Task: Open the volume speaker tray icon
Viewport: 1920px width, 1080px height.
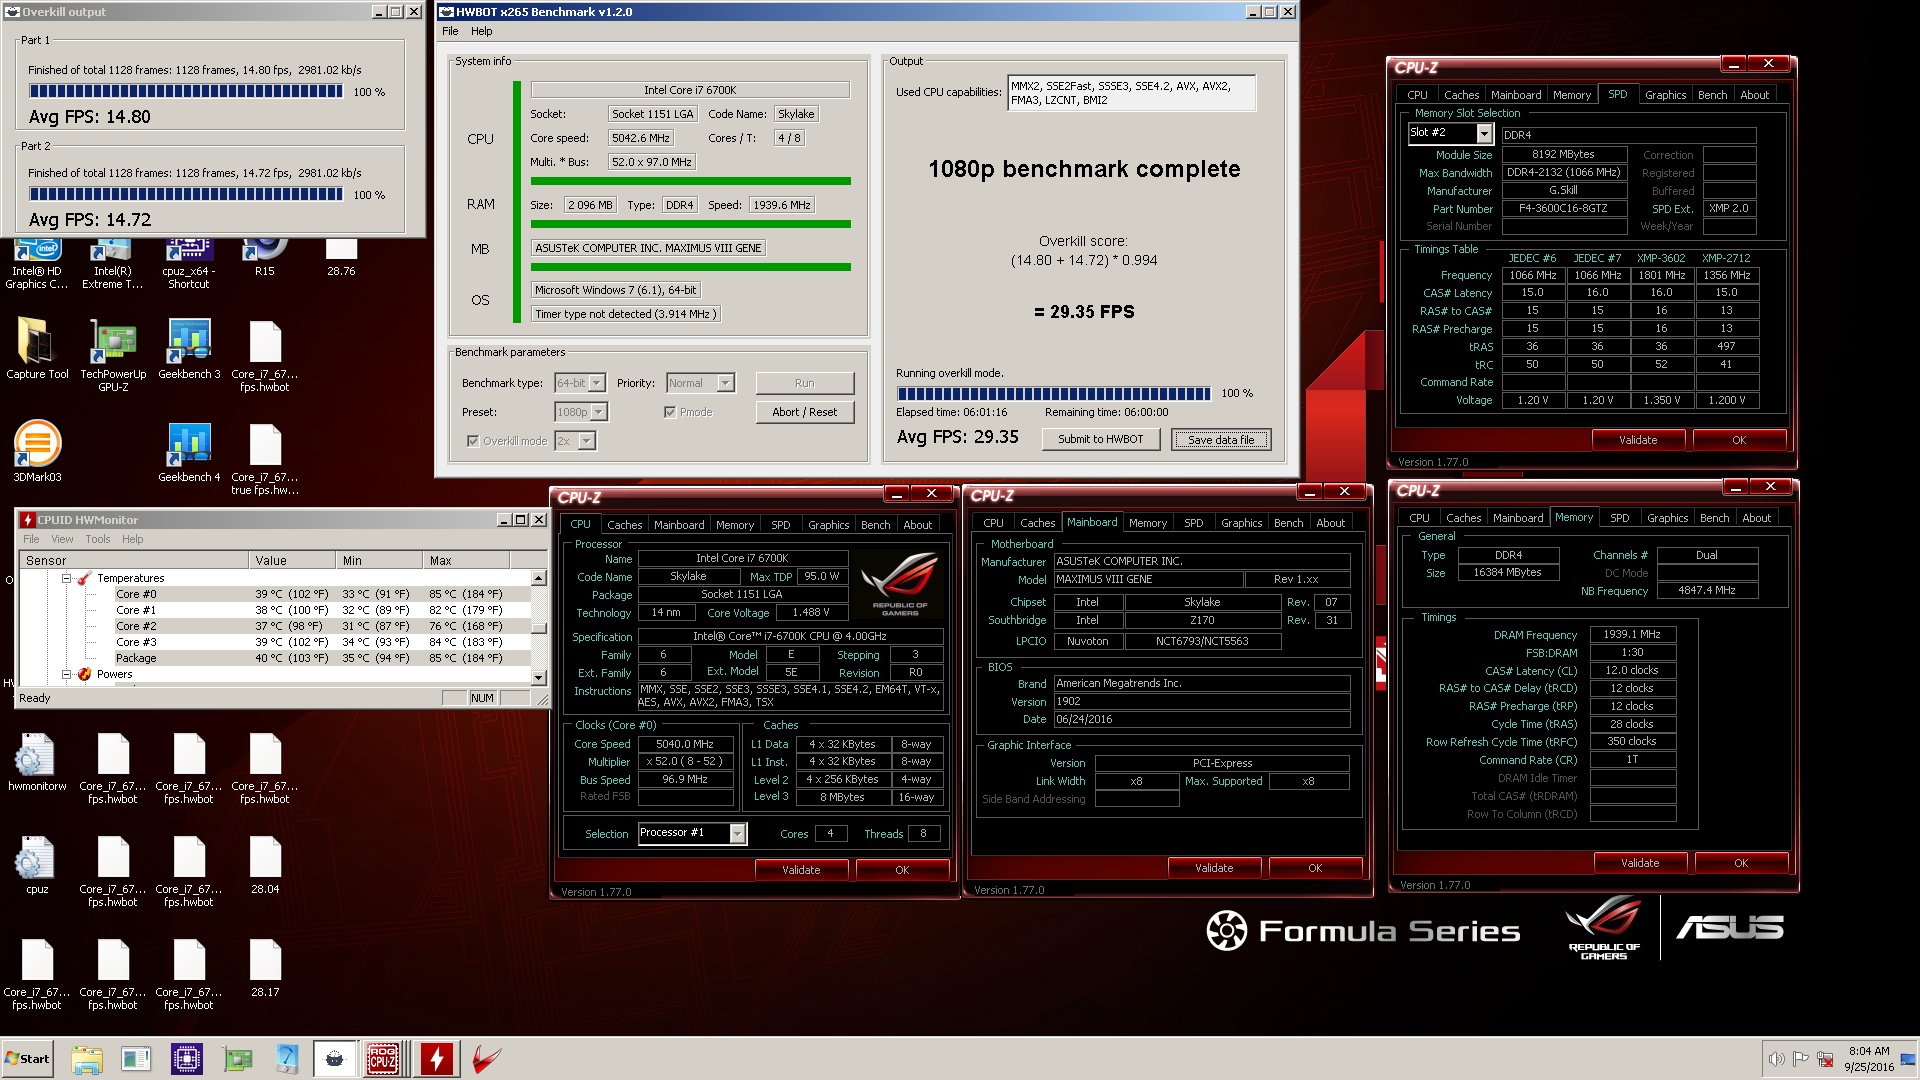Action: (x=1776, y=1059)
